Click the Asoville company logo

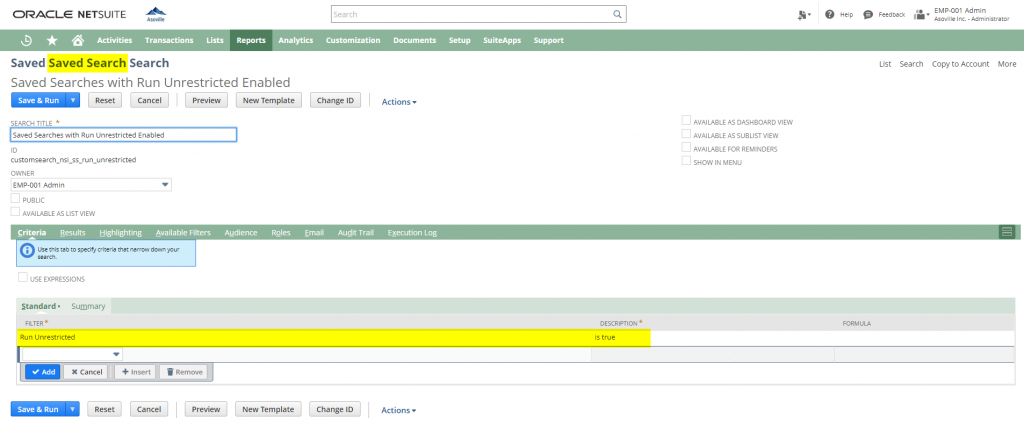[155, 14]
